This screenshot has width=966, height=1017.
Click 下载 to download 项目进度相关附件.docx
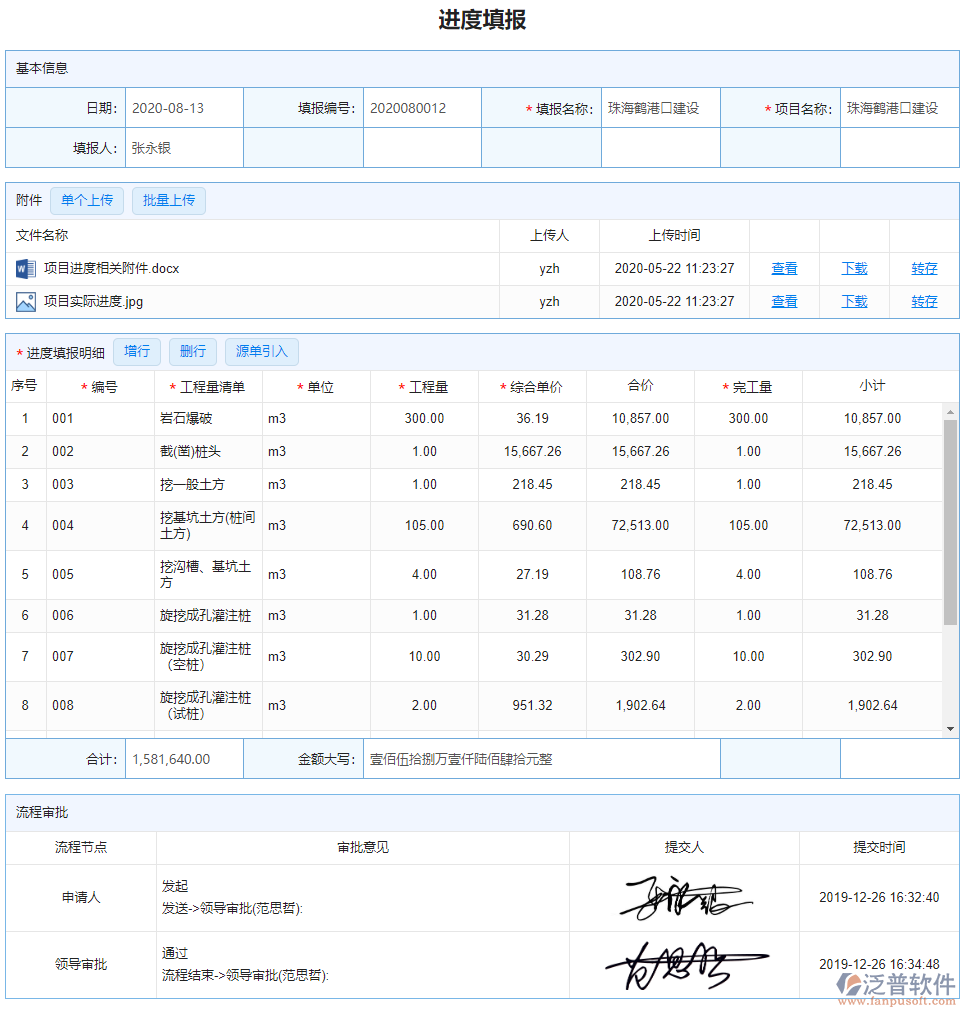[x=854, y=268]
